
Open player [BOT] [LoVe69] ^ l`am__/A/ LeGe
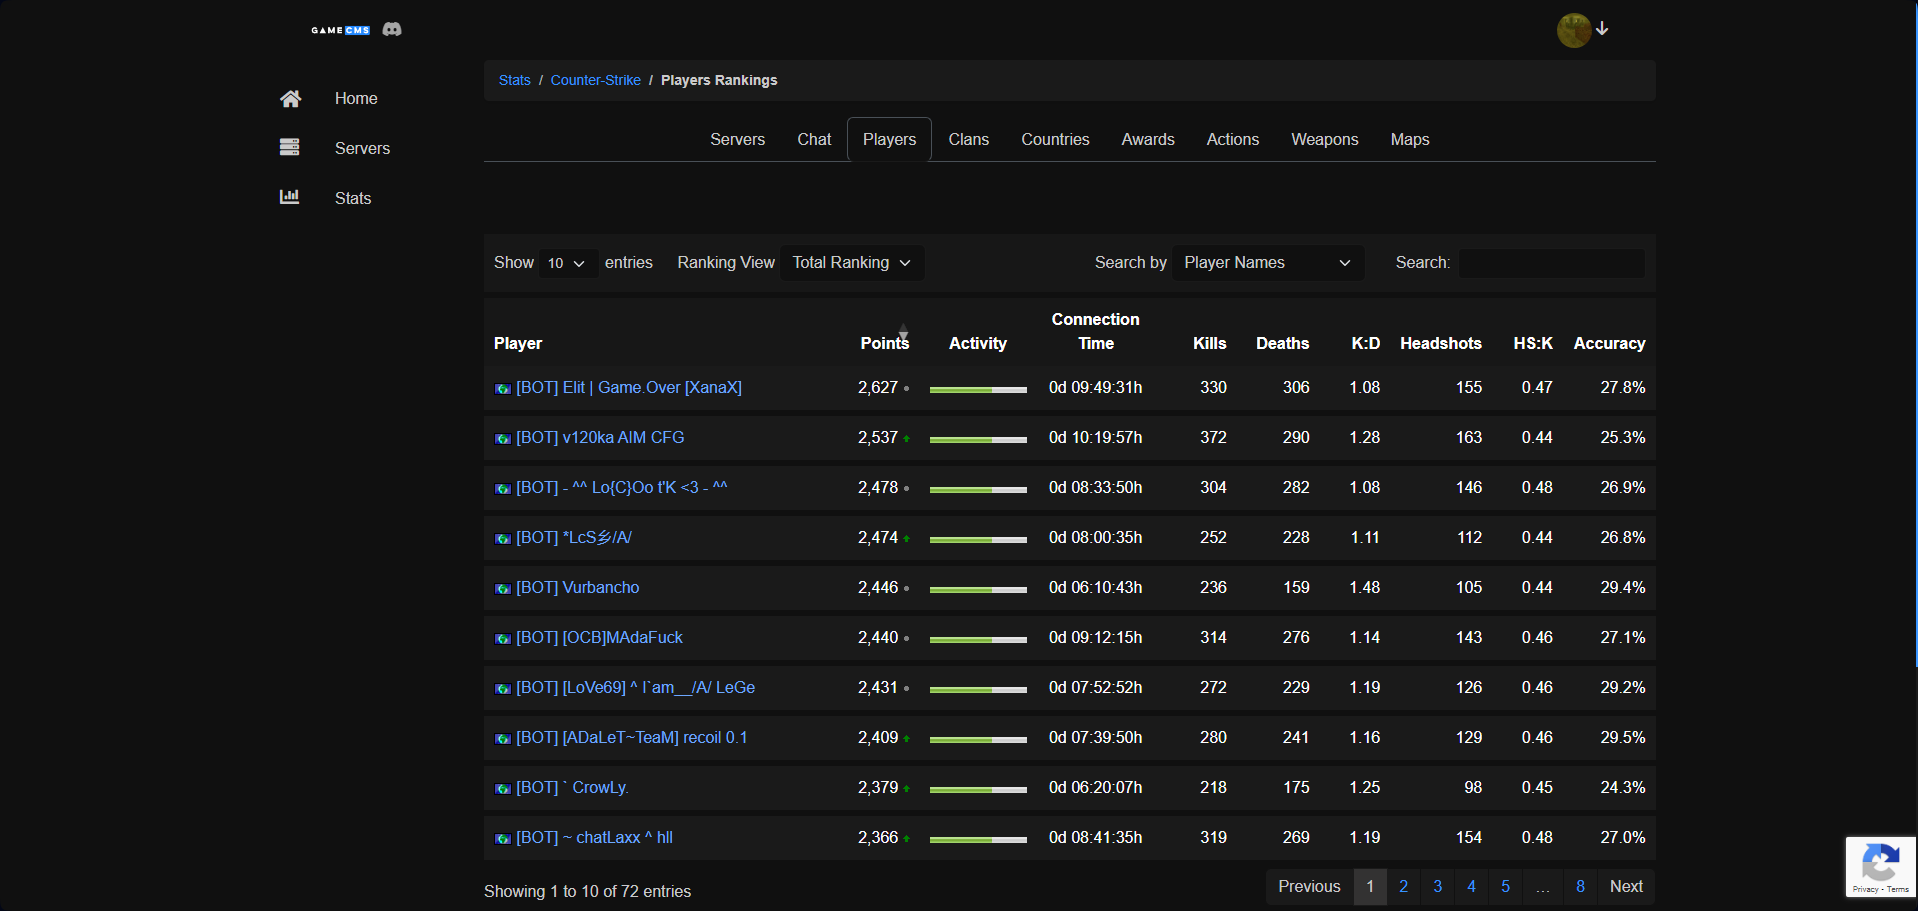pyautogui.click(x=636, y=688)
